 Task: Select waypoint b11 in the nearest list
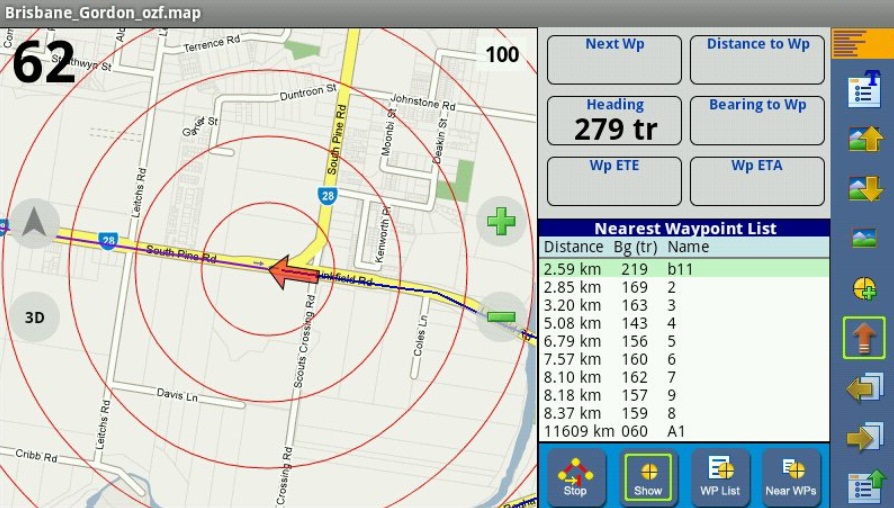pos(684,269)
